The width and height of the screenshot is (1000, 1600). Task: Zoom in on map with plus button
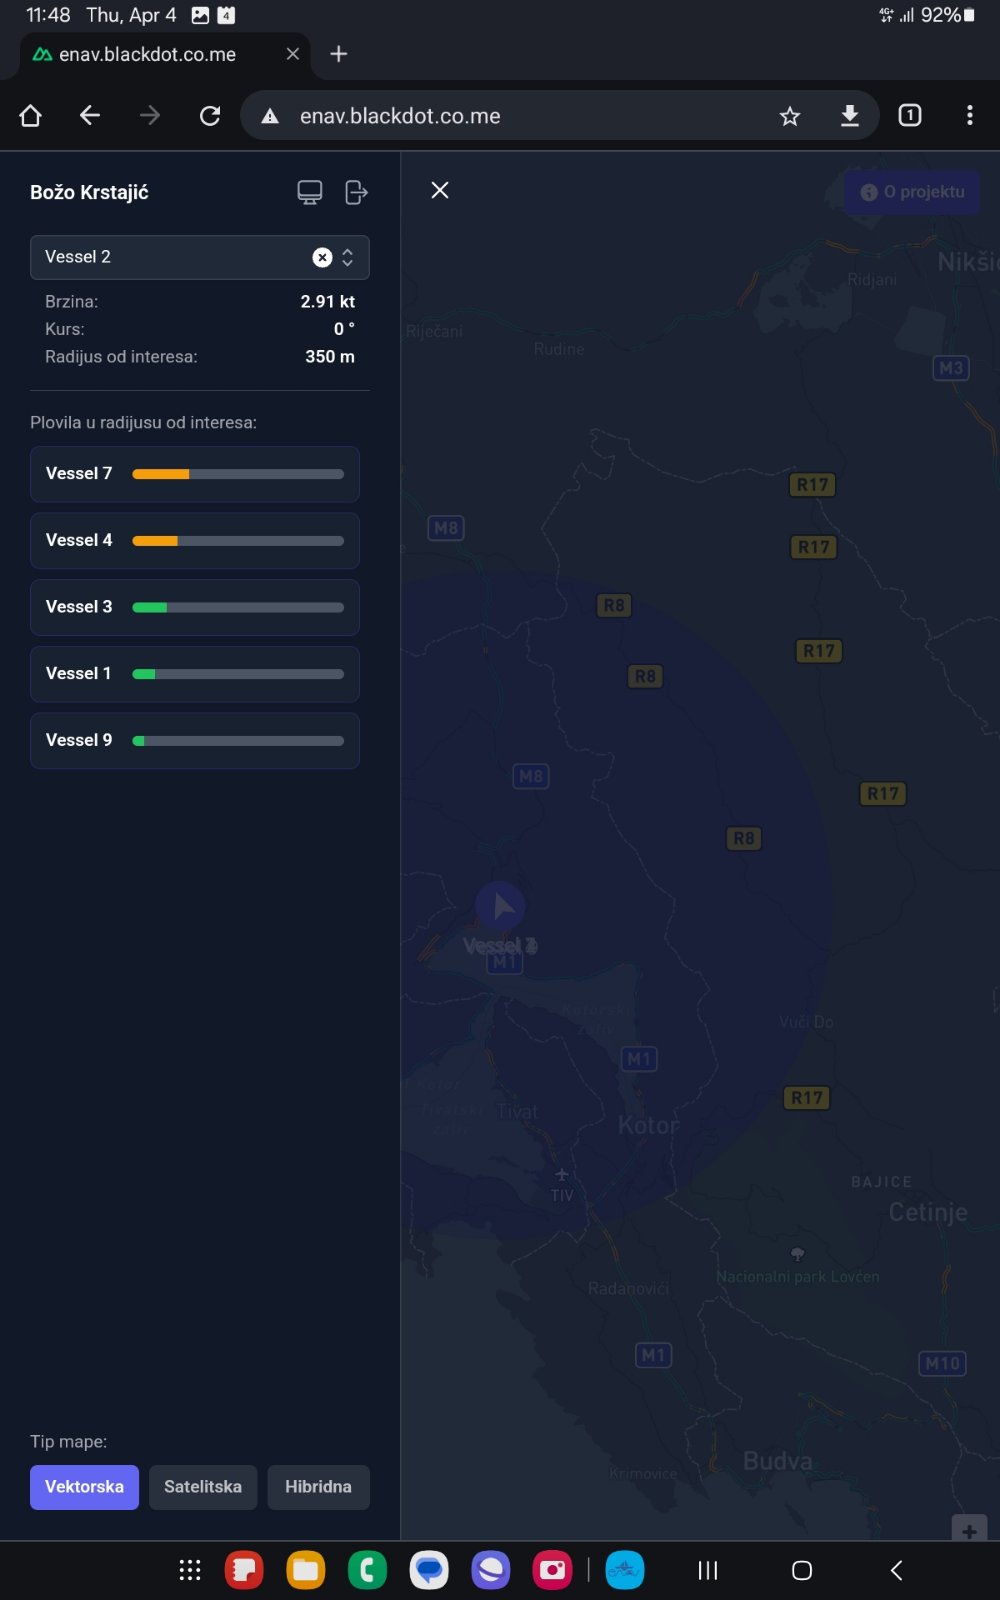point(969,1531)
